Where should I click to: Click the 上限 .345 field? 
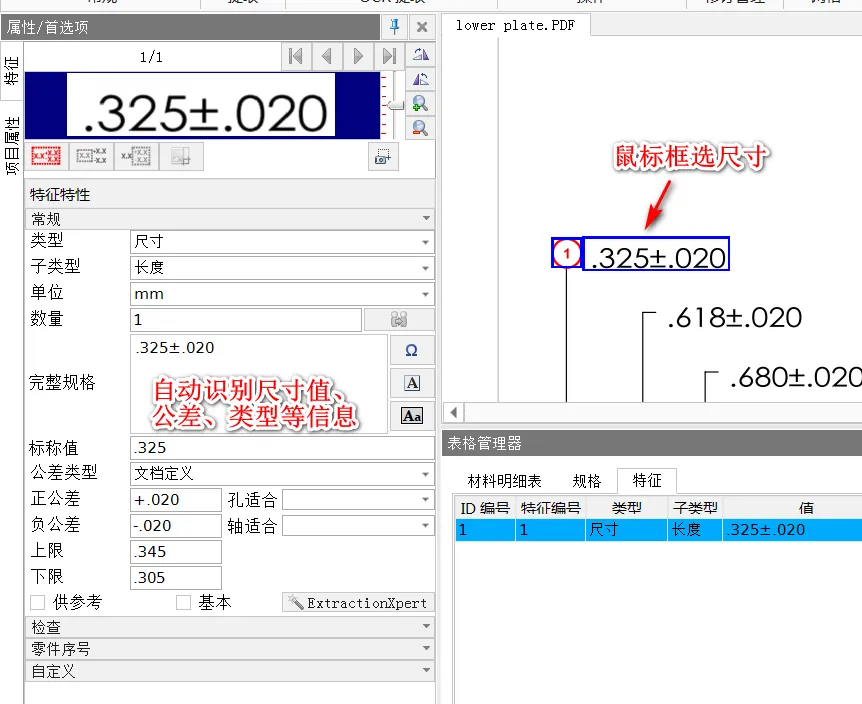(x=176, y=552)
